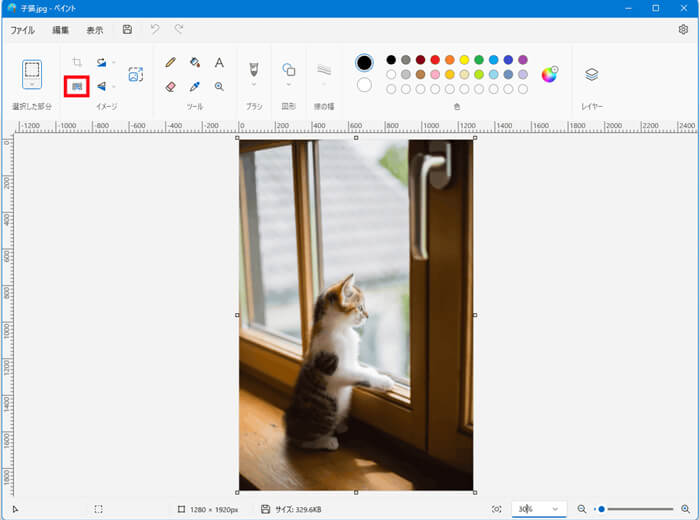Open the 表示 menu
Screen dimensions: 700x520
tap(93, 30)
